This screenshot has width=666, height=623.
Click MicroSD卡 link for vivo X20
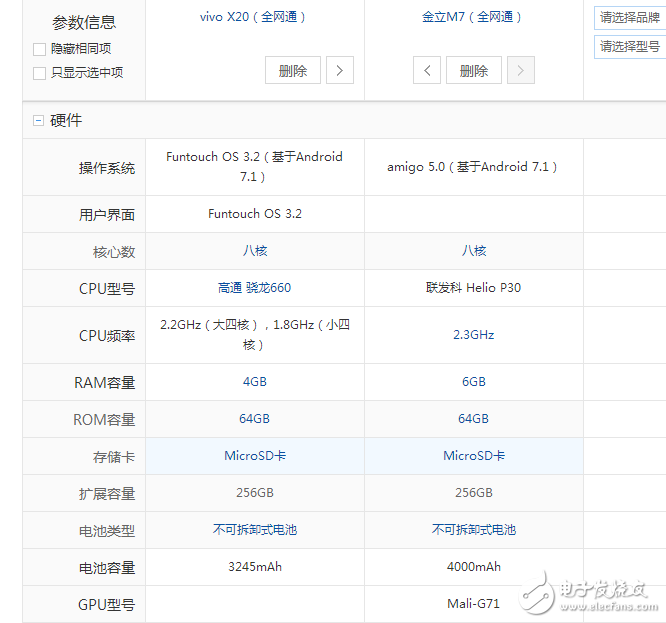coord(255,456)
